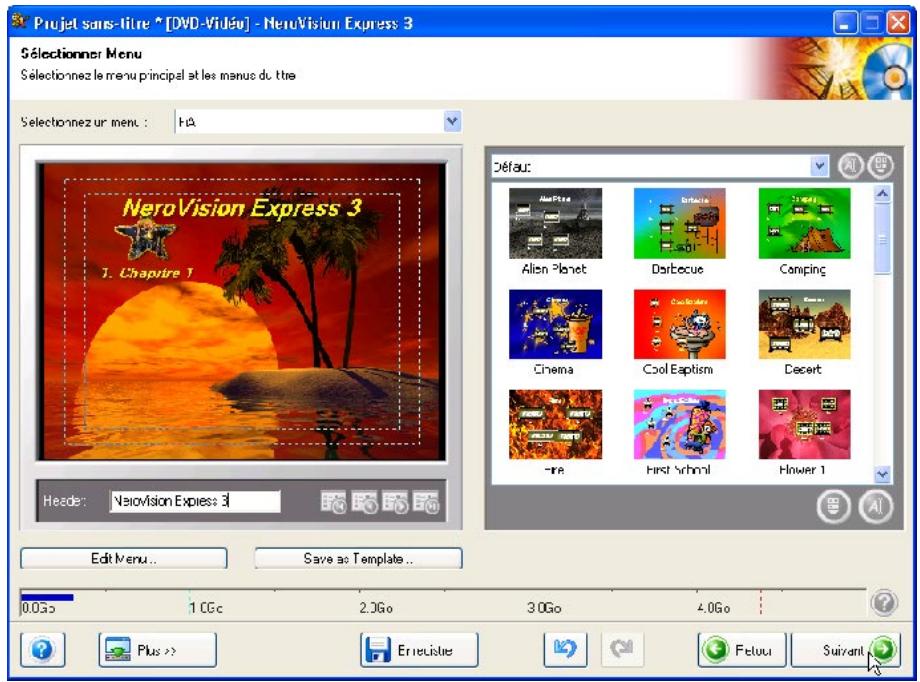Click the help icon beside the disc capacity bar
The width and height of the screenshot is (920, 682).
point(884,603)
